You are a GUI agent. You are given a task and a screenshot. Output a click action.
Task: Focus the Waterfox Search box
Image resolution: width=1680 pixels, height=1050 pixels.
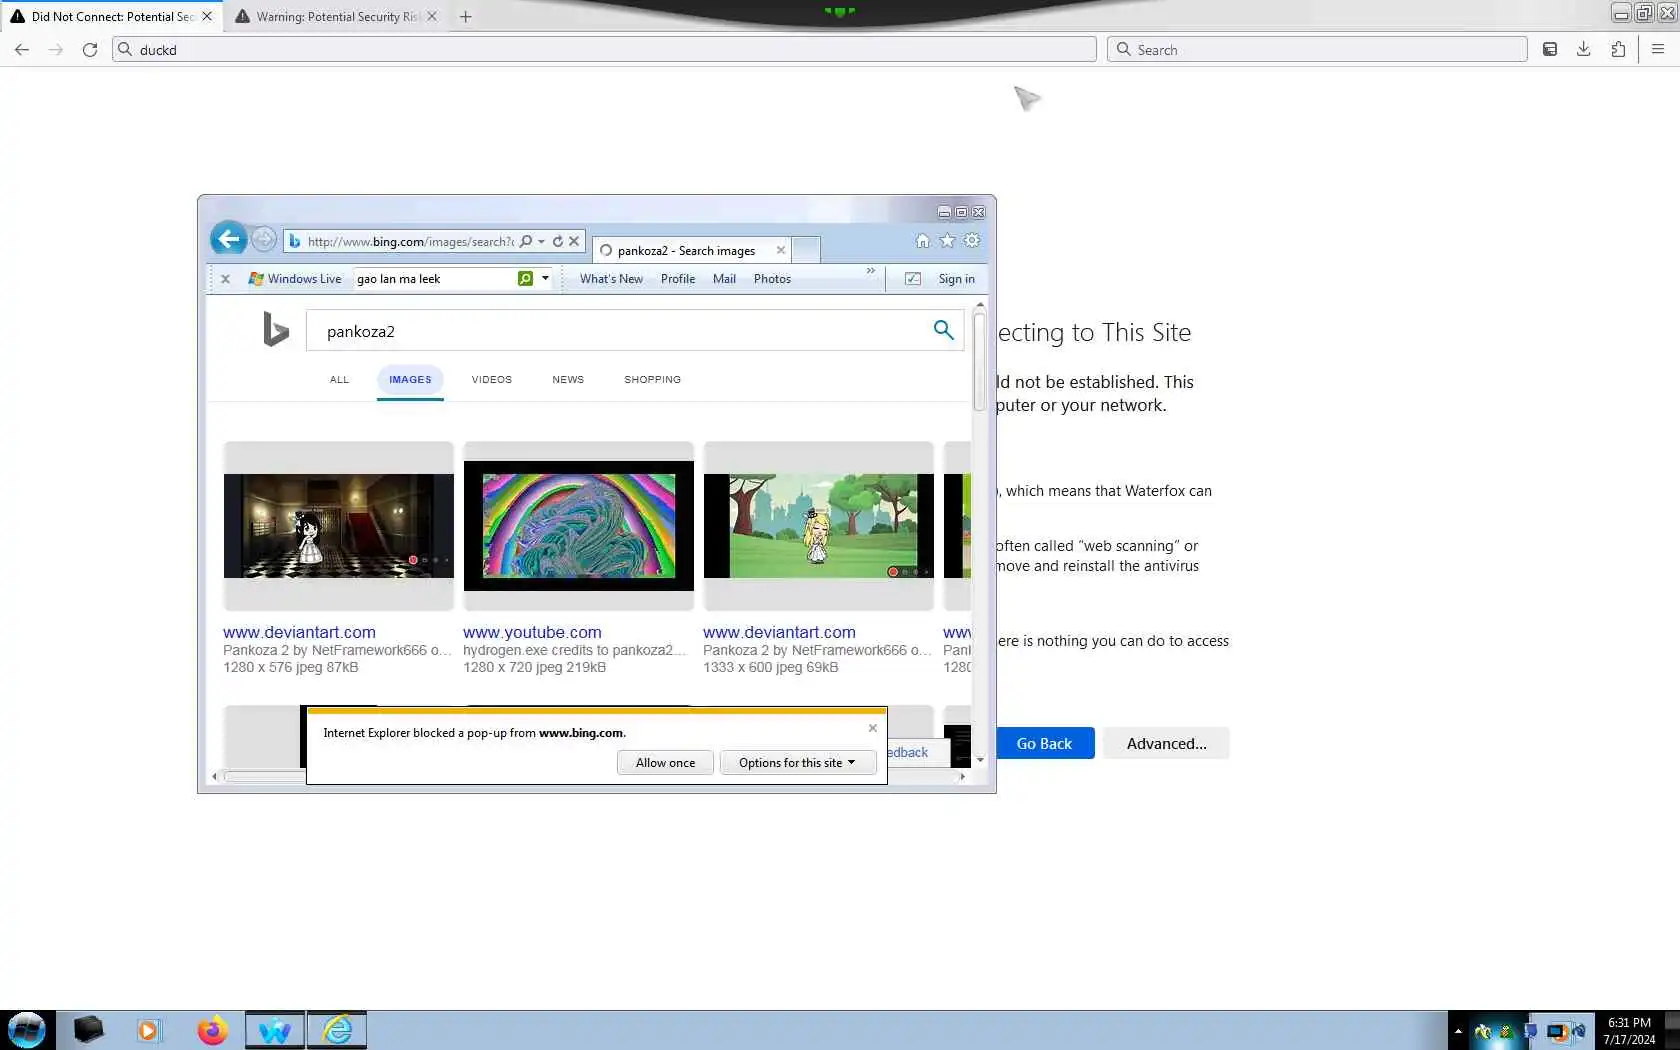pyautogui.click(x=1317, y=49)
